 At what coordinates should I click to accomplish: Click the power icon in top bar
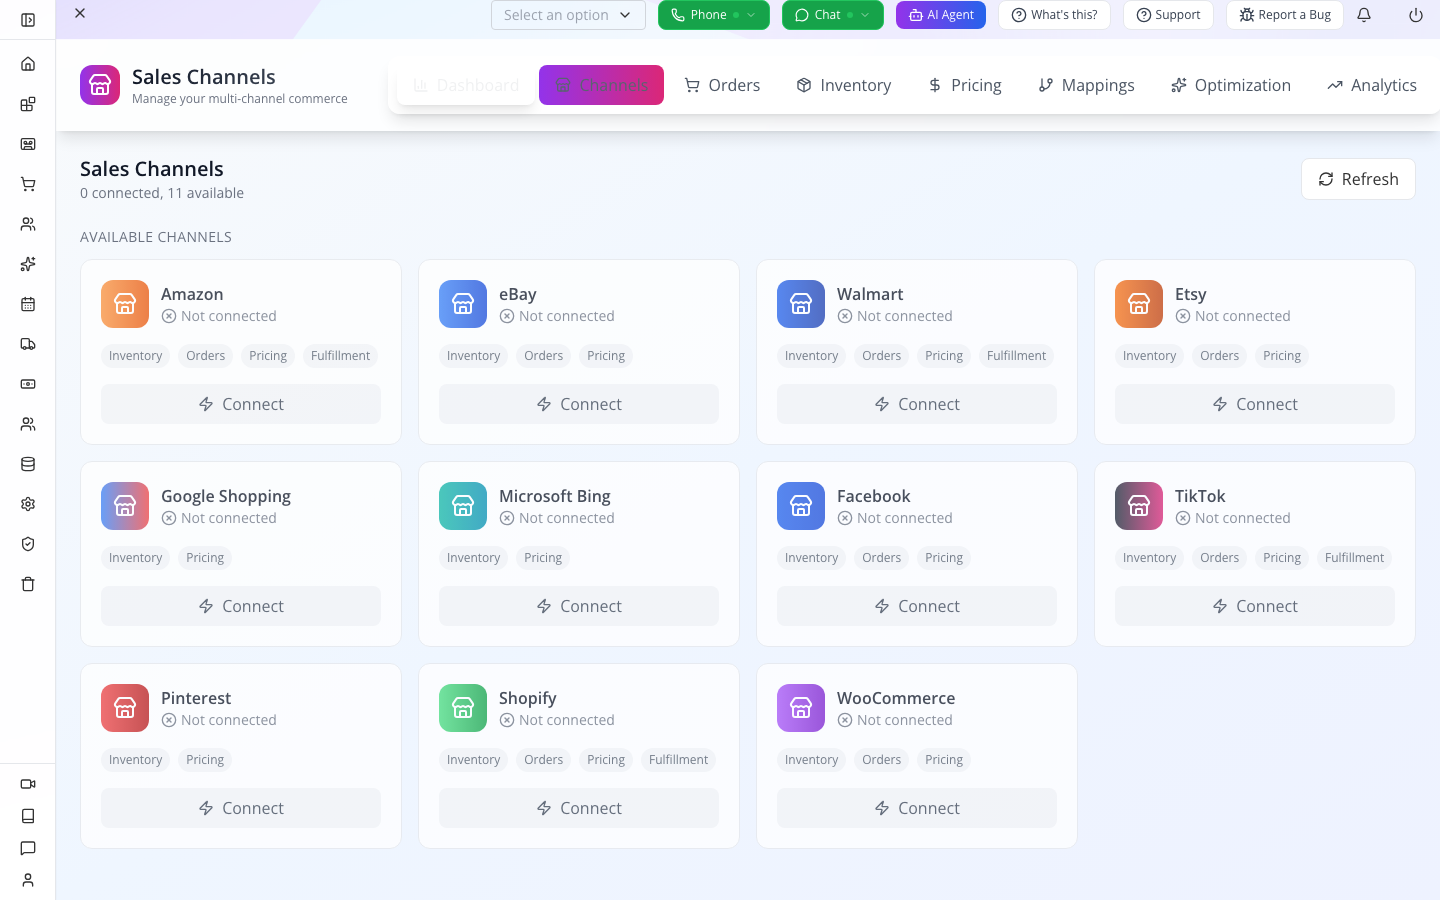coord(1416,15)
